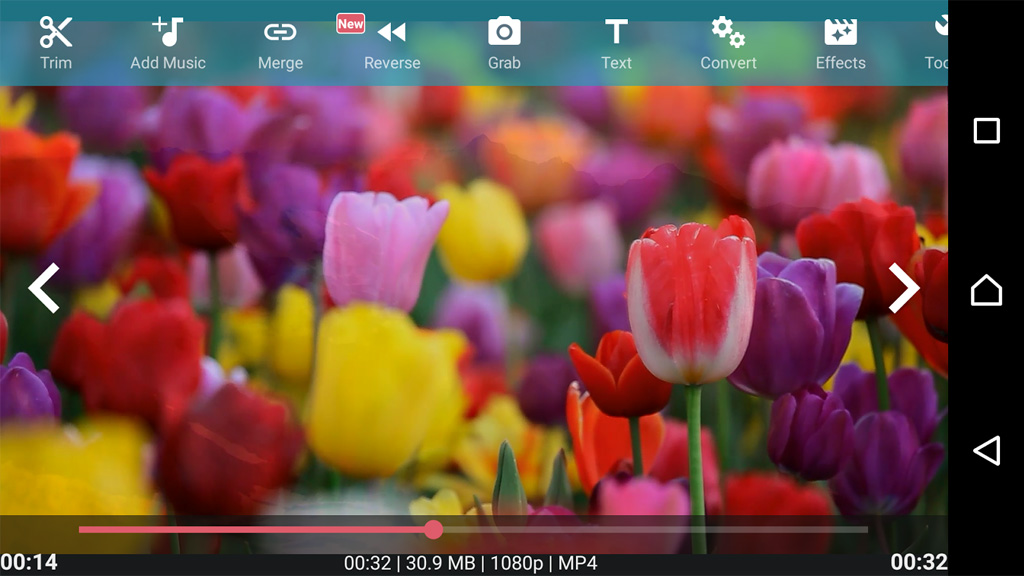This screenshot has width=1024, height=576.
Task: Tap the Android home button
Action: (986, 290)
